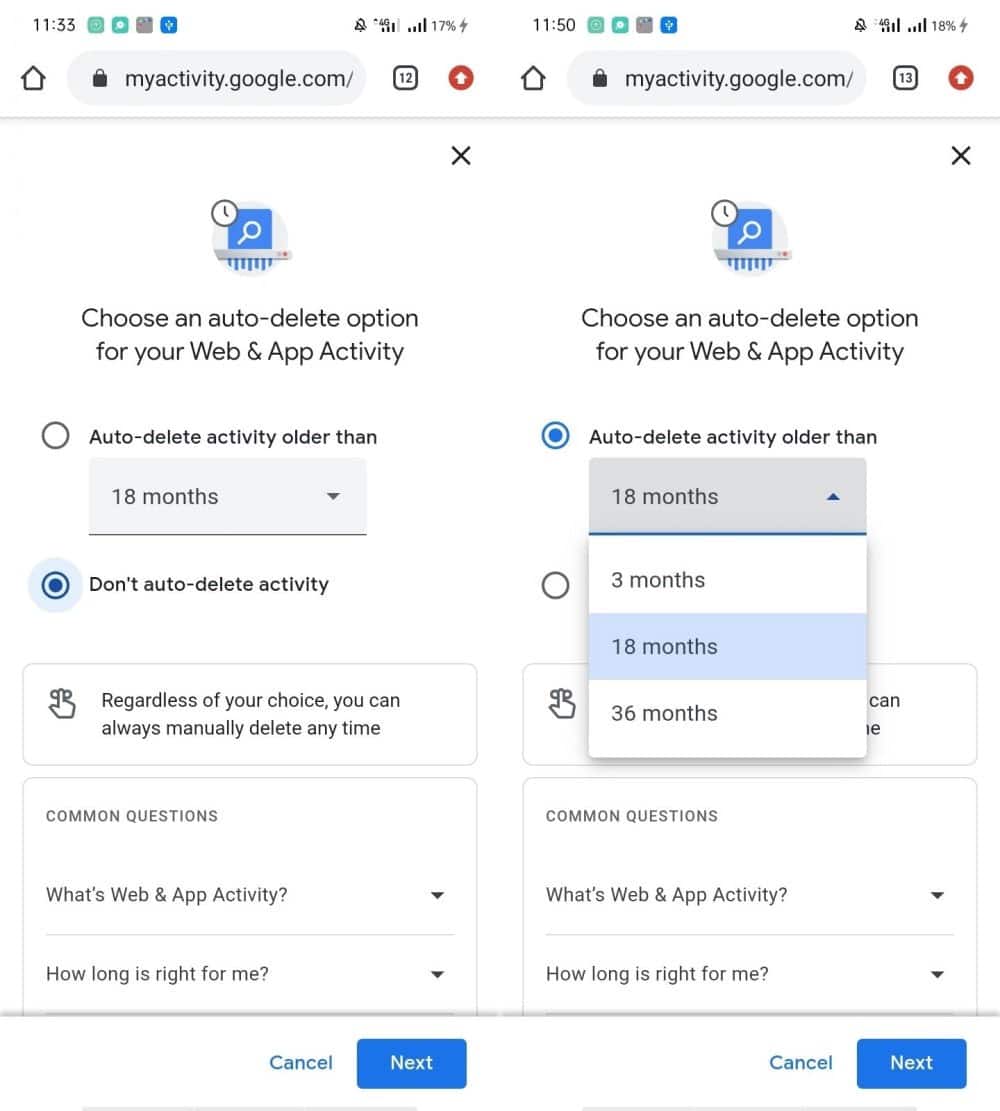Open the collapsed "18 months" dropdown
This screenshot has width=1000, height=1111.
[227, 497]
